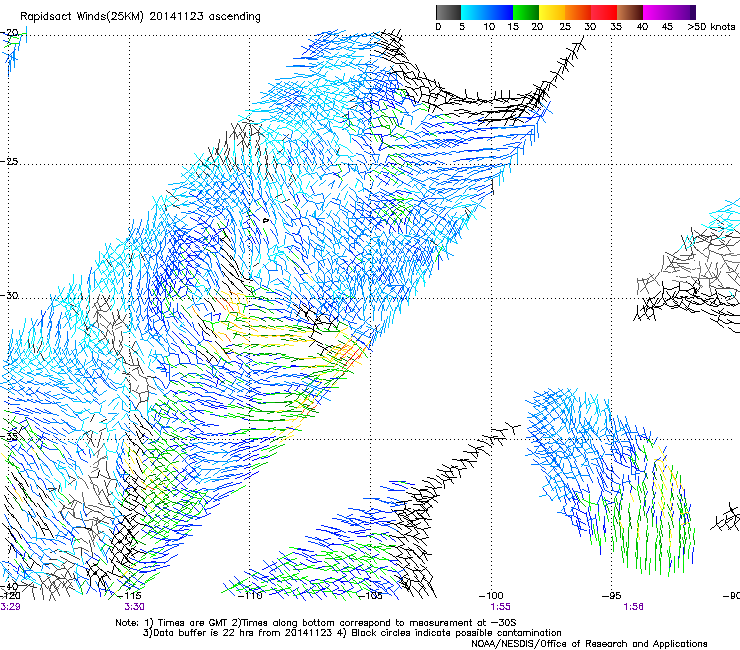Click the 'NOAA/NESDIS/Office of Research and Applications' credit
This screenshot has width=740, height=650.
tap(589, 643)
